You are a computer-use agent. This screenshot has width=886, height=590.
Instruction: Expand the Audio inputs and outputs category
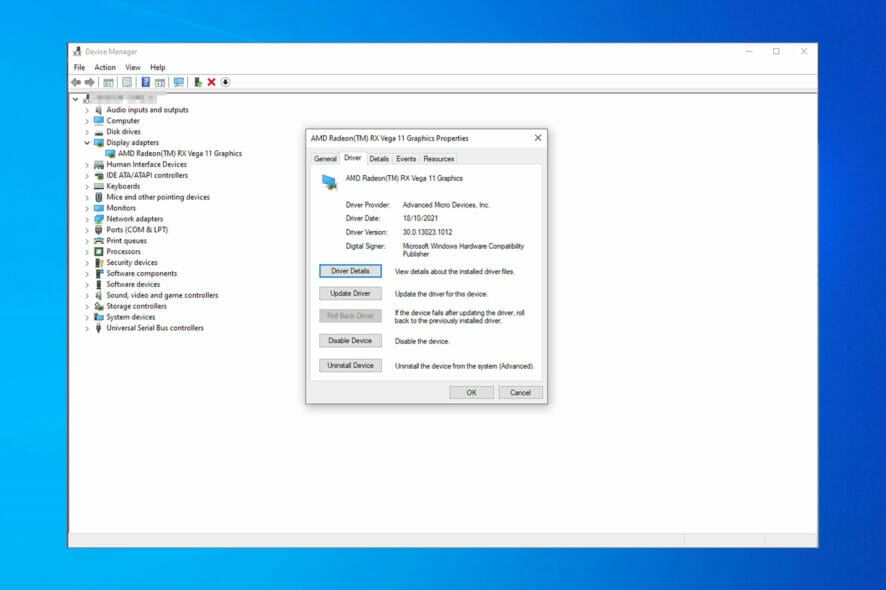coord(87,110)
